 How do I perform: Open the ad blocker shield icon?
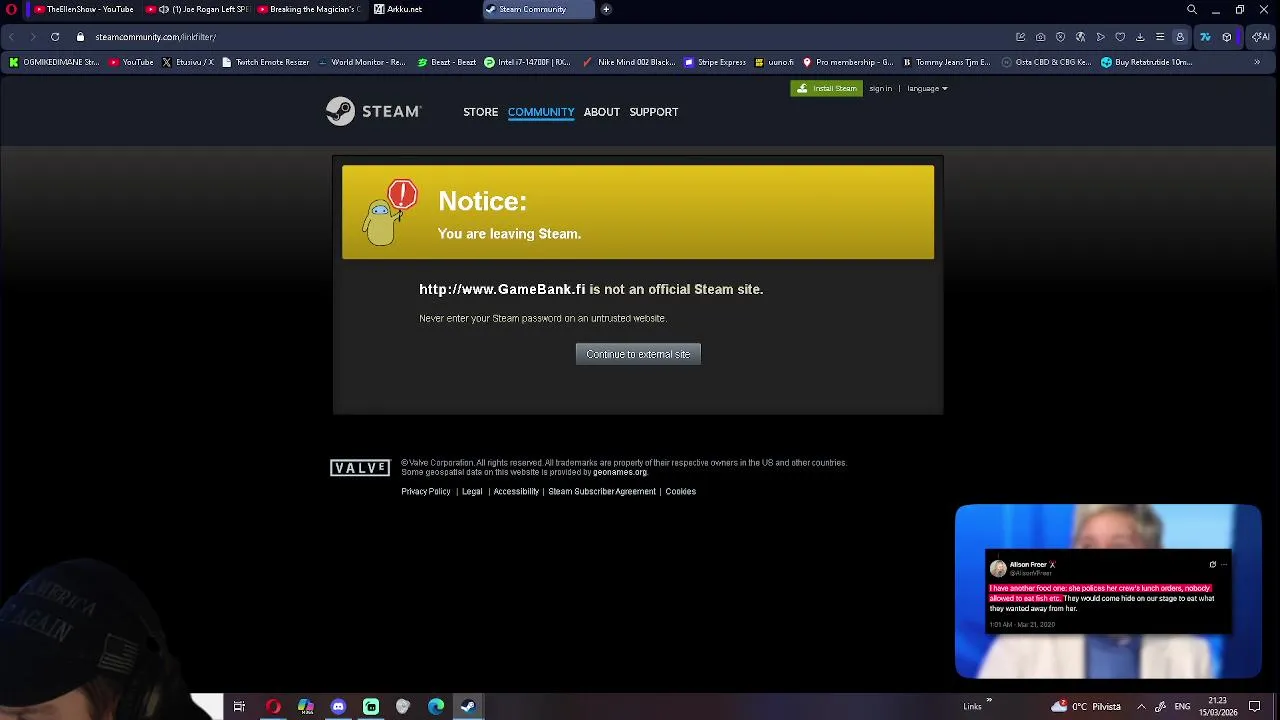point(1060,37)
